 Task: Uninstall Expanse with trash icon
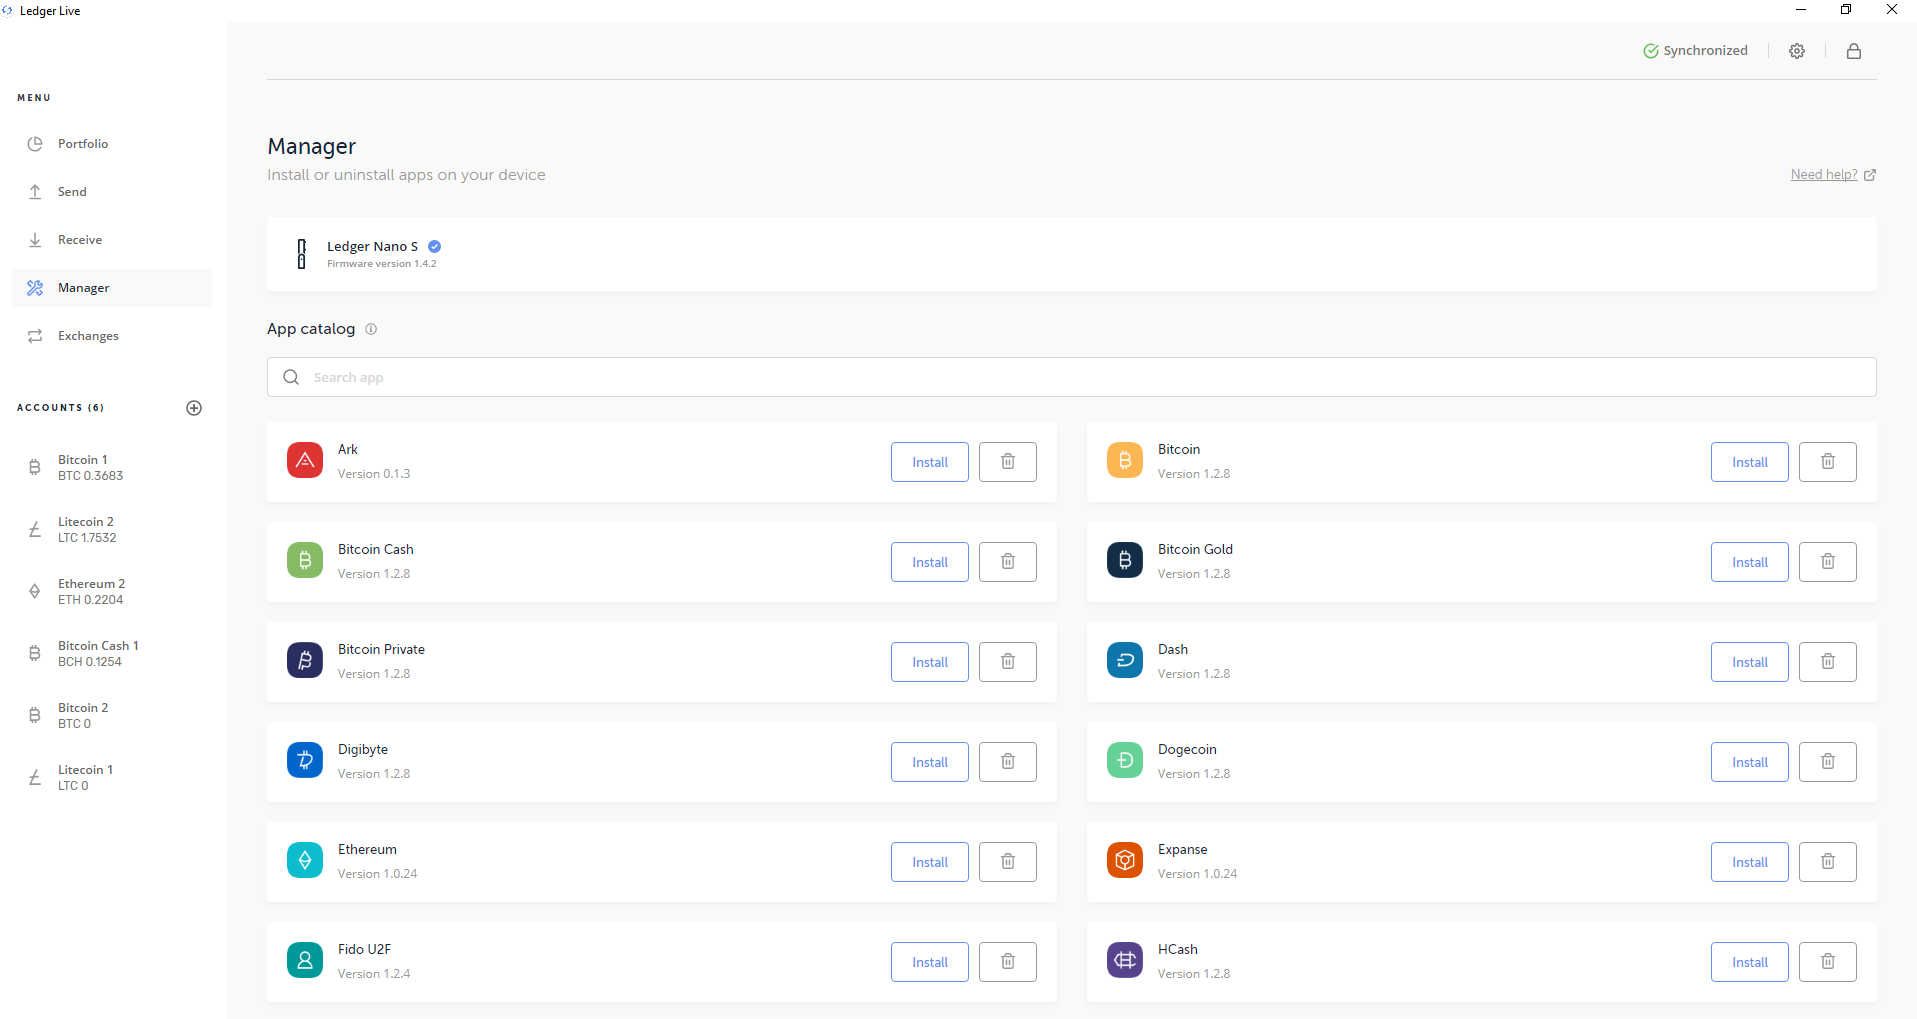point(1828,862)
